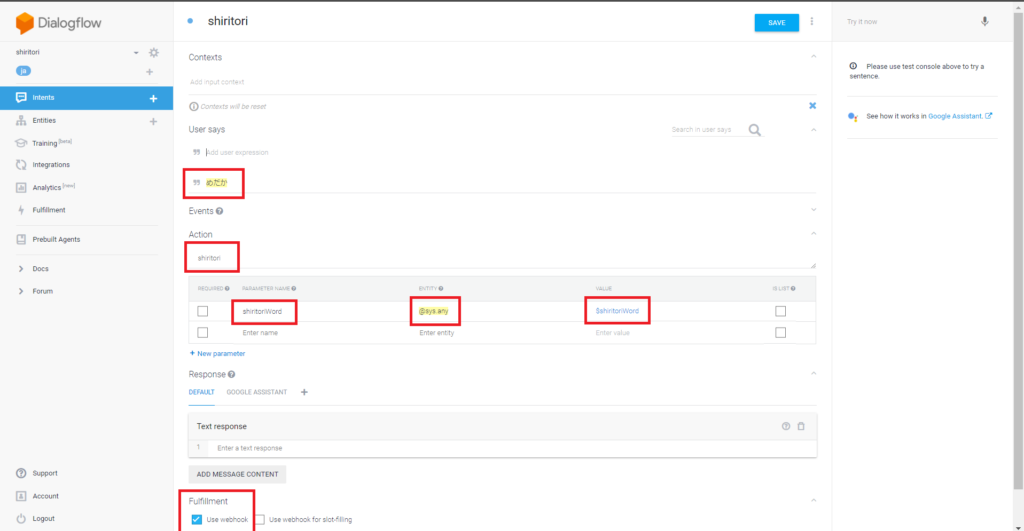
Task: Delete the Text response with trash icon
Action: tap(801, 426)
